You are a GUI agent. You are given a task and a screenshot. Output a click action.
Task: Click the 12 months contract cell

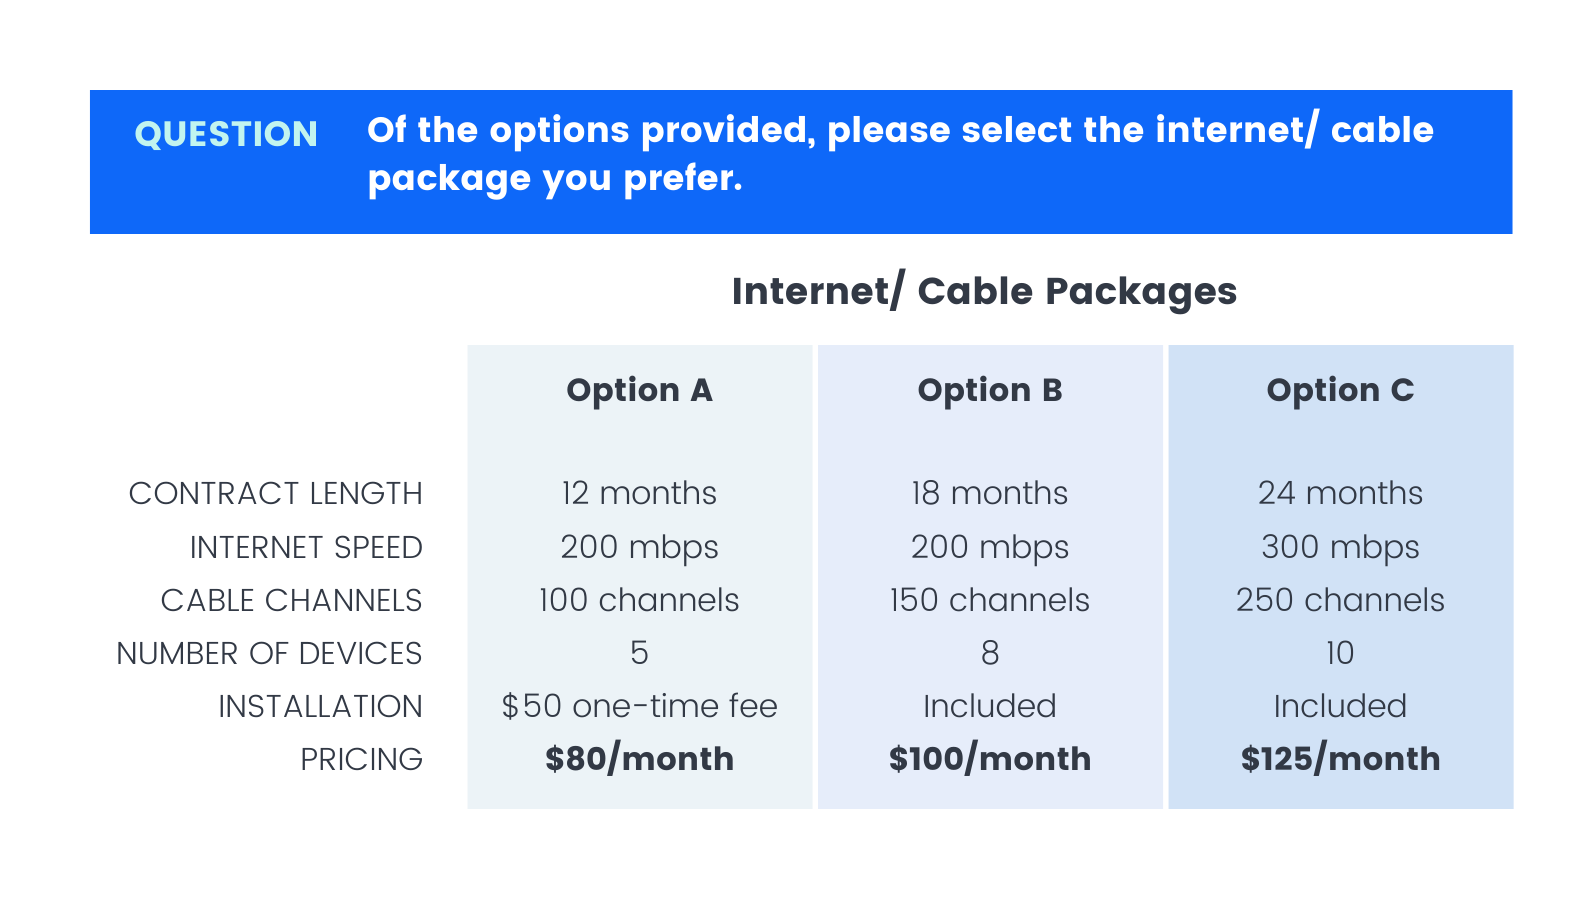639,493
